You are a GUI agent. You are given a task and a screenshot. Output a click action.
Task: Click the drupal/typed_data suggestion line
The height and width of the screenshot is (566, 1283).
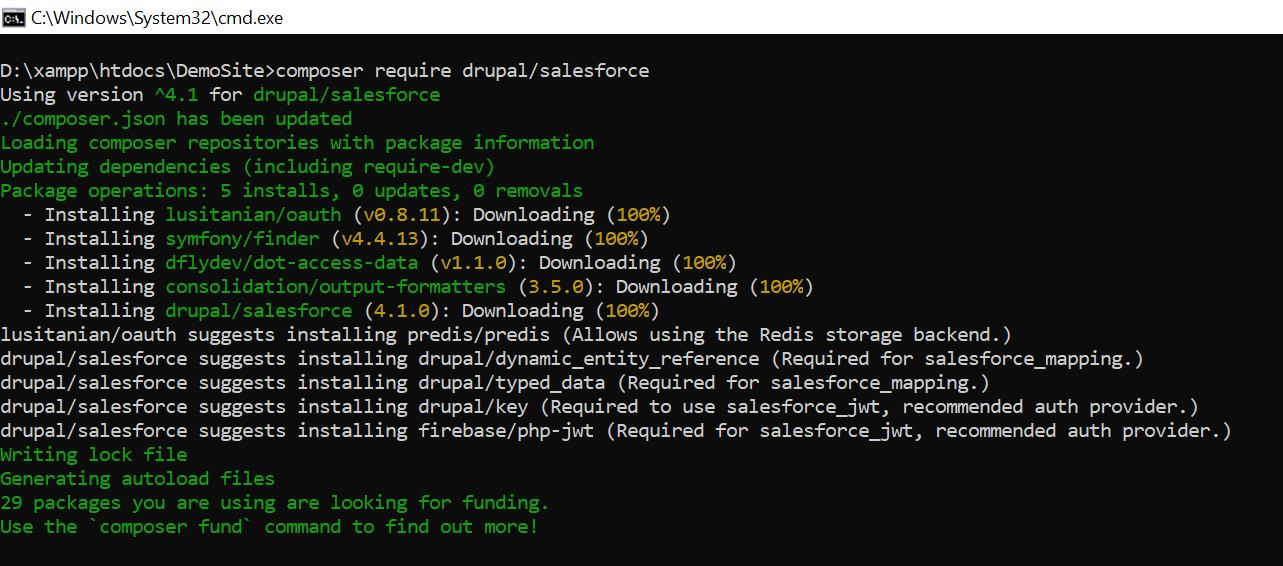(495, 383)
